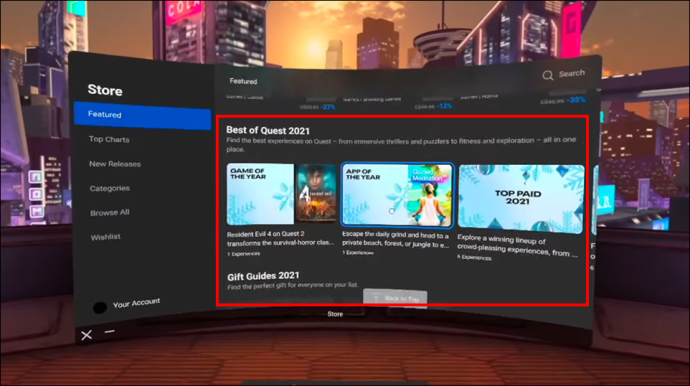Open the Categories sidebar item
This screenshot has height=386, width=690.
(110, 188)
